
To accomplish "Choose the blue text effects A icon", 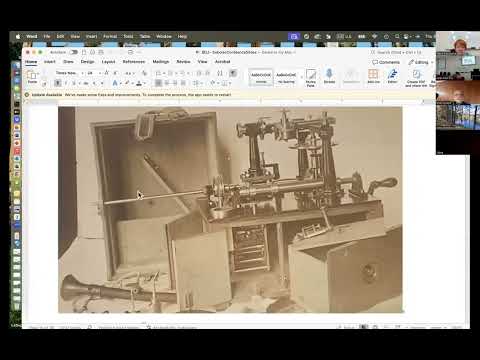I will (x=115, y=83).
